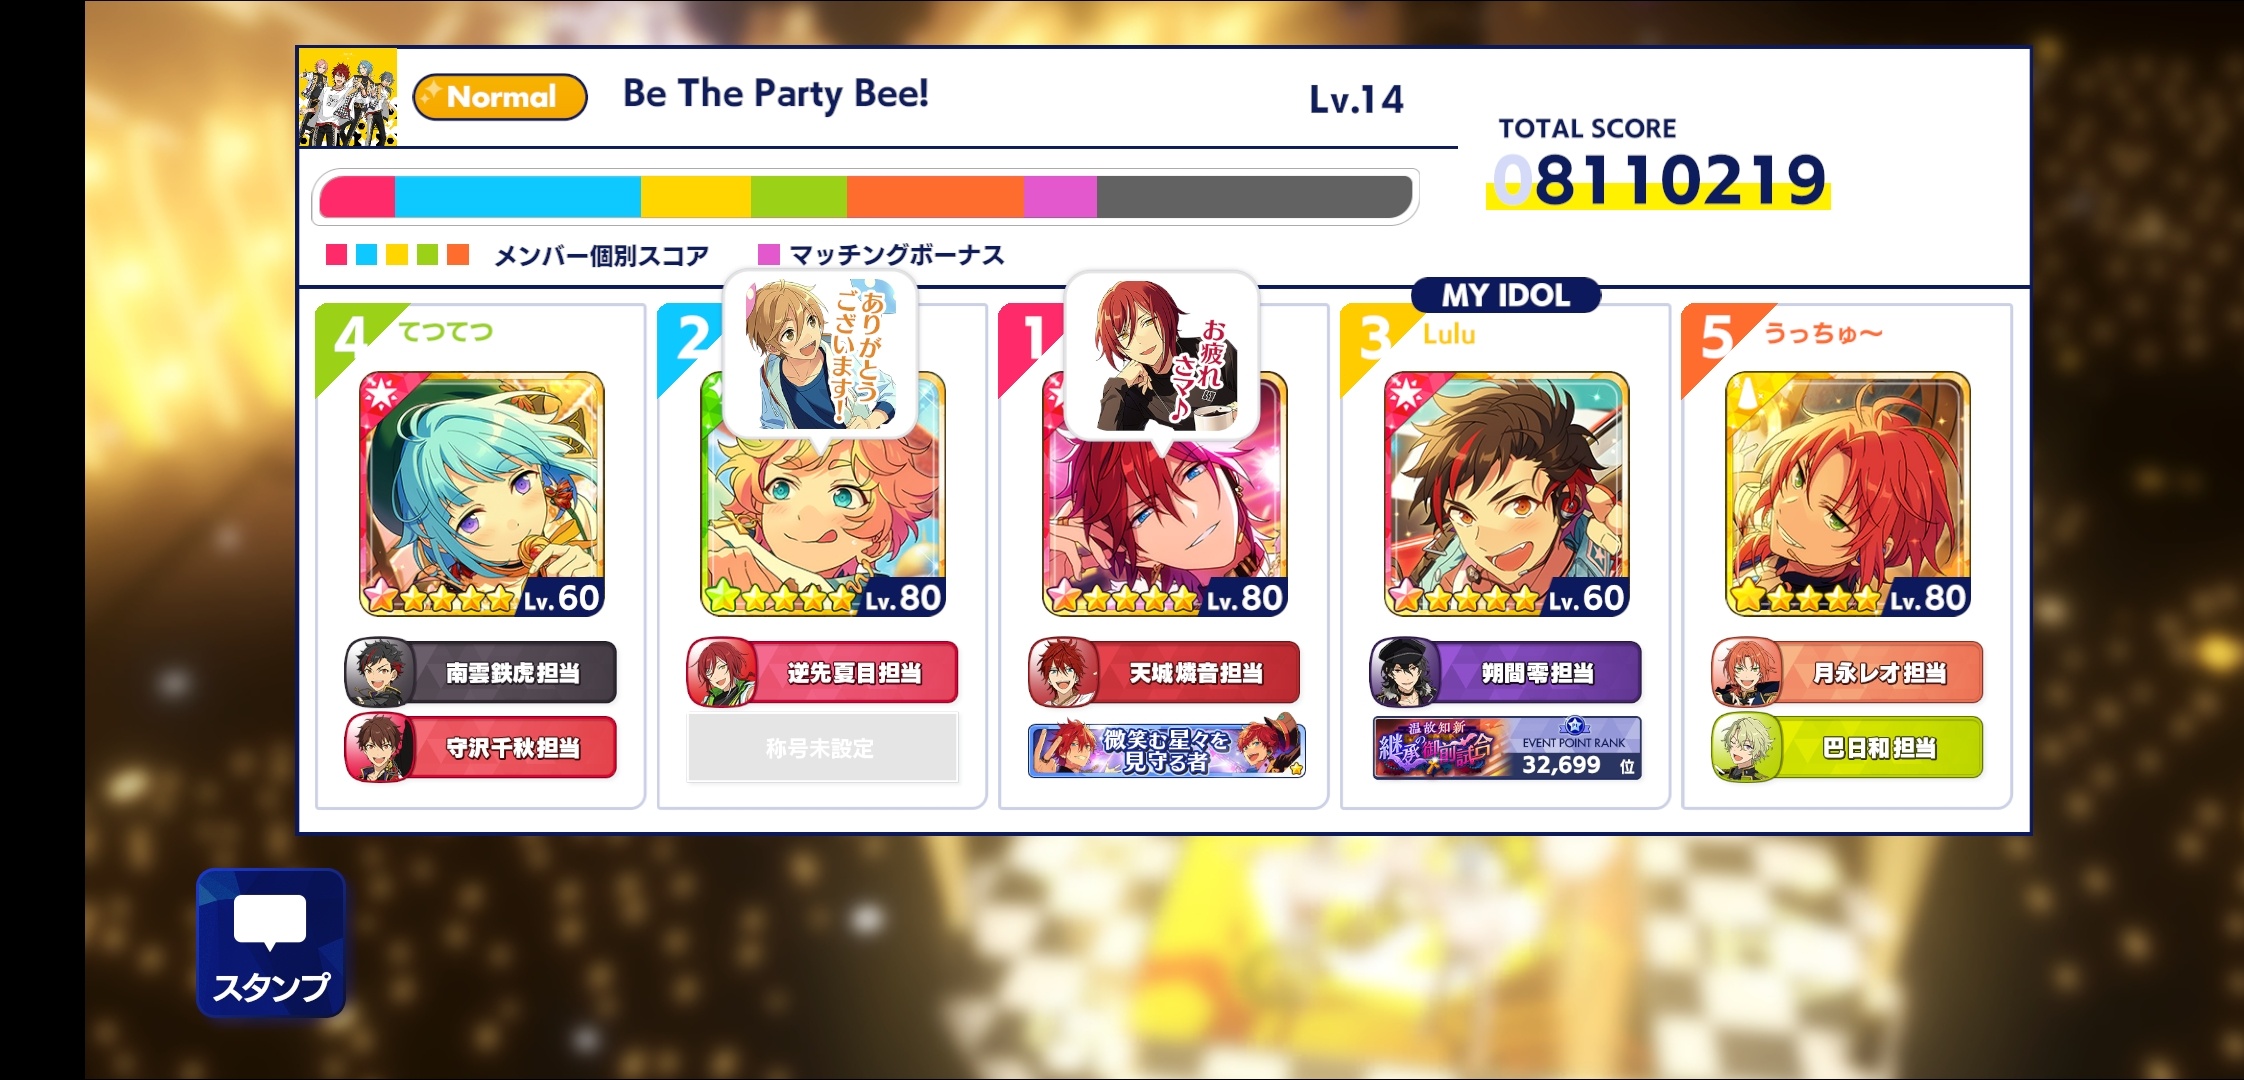Click the 天城燐音担当 title badge
This screenshot has width=2244, height=1080.
1164,672
